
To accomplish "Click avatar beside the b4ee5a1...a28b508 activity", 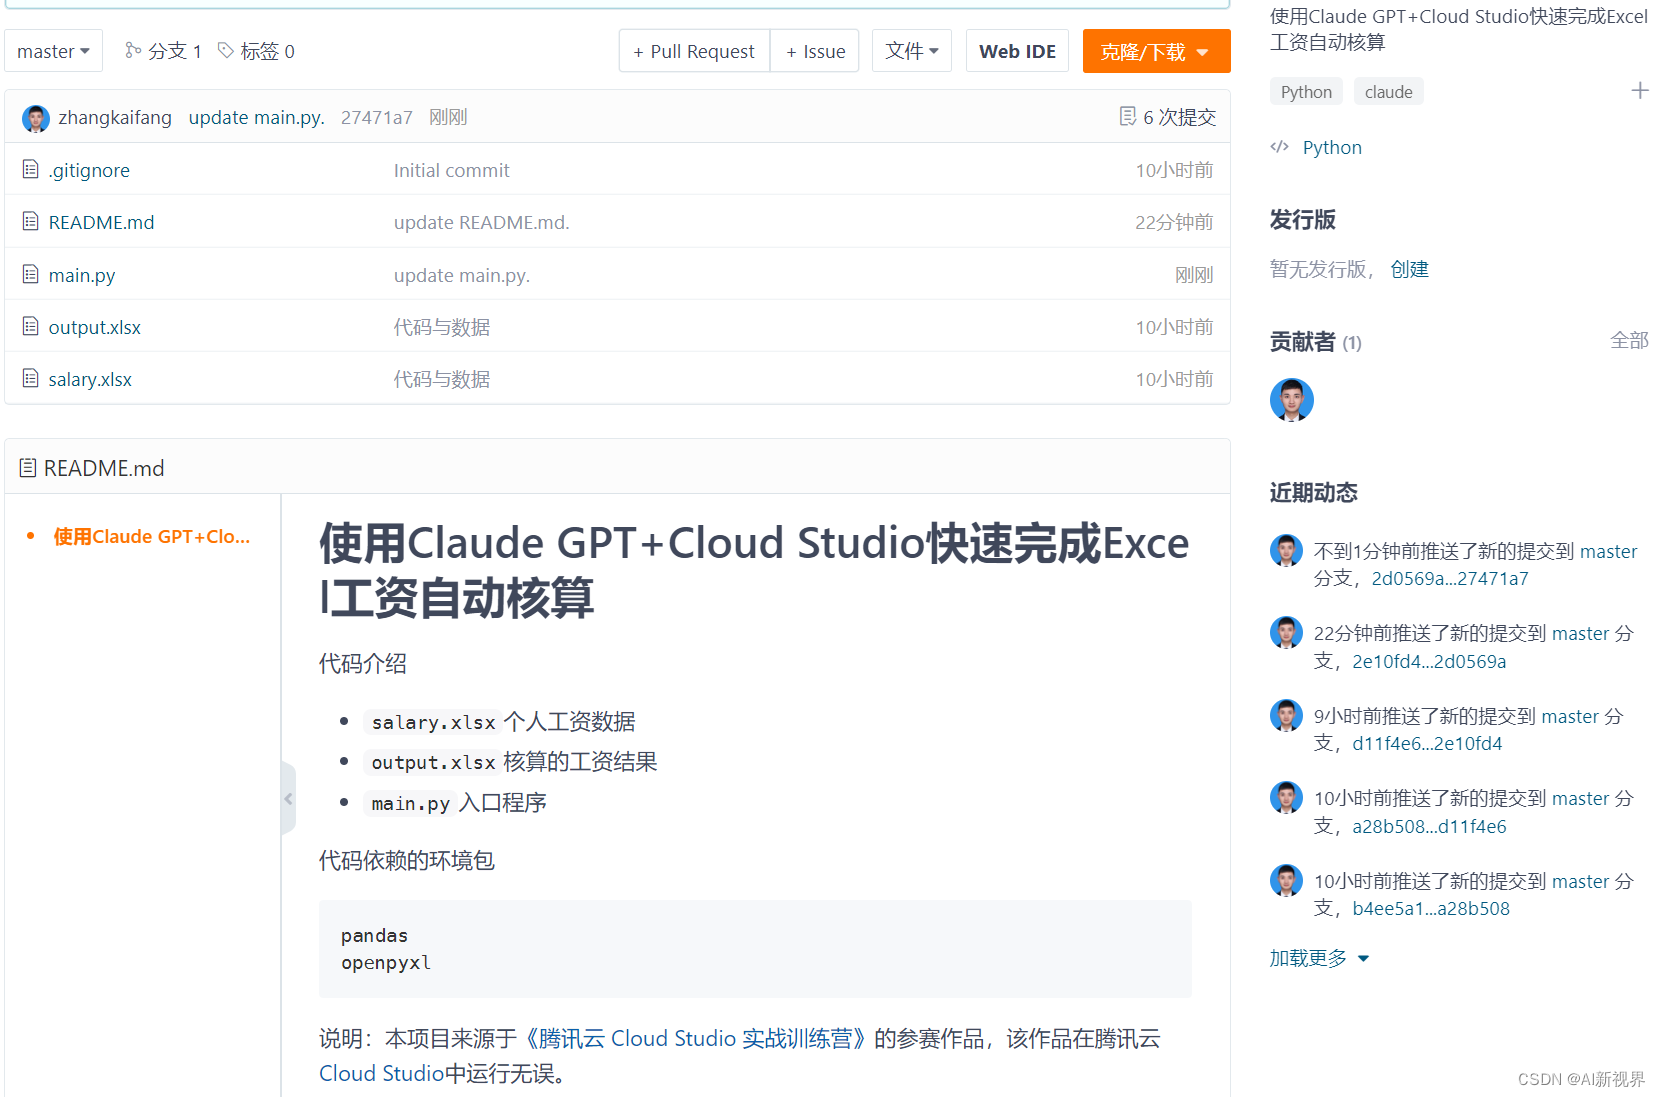I will coord(1286,880).
